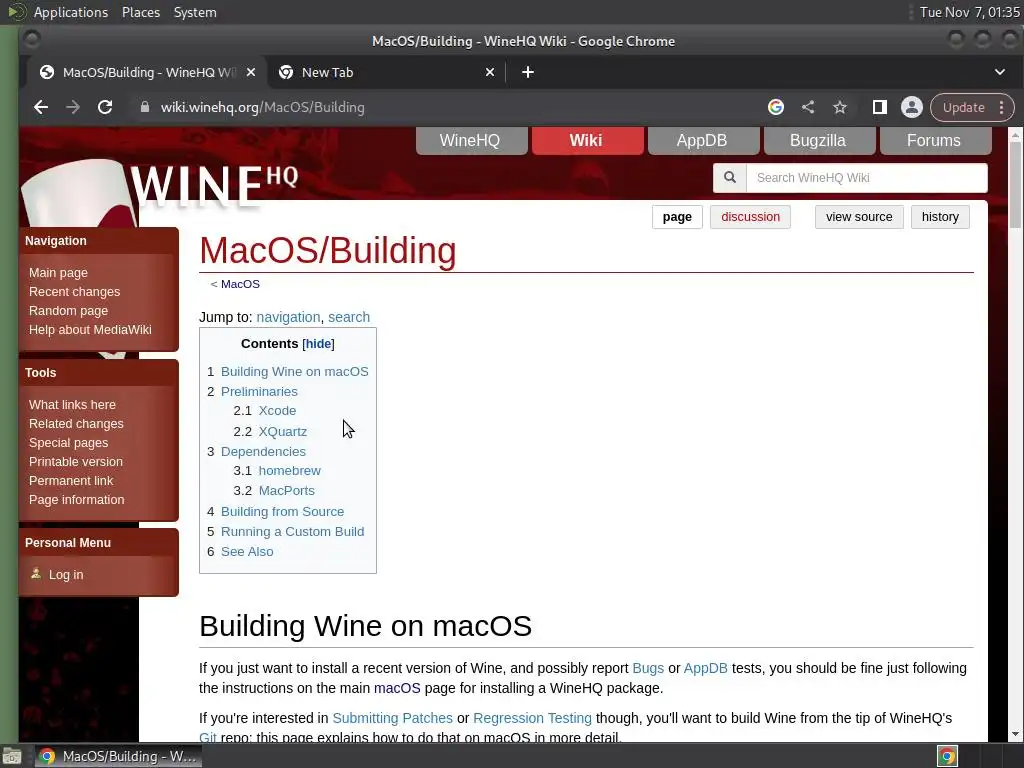
Task: Click the Update button in Chrome
Action: pos(963,108)
